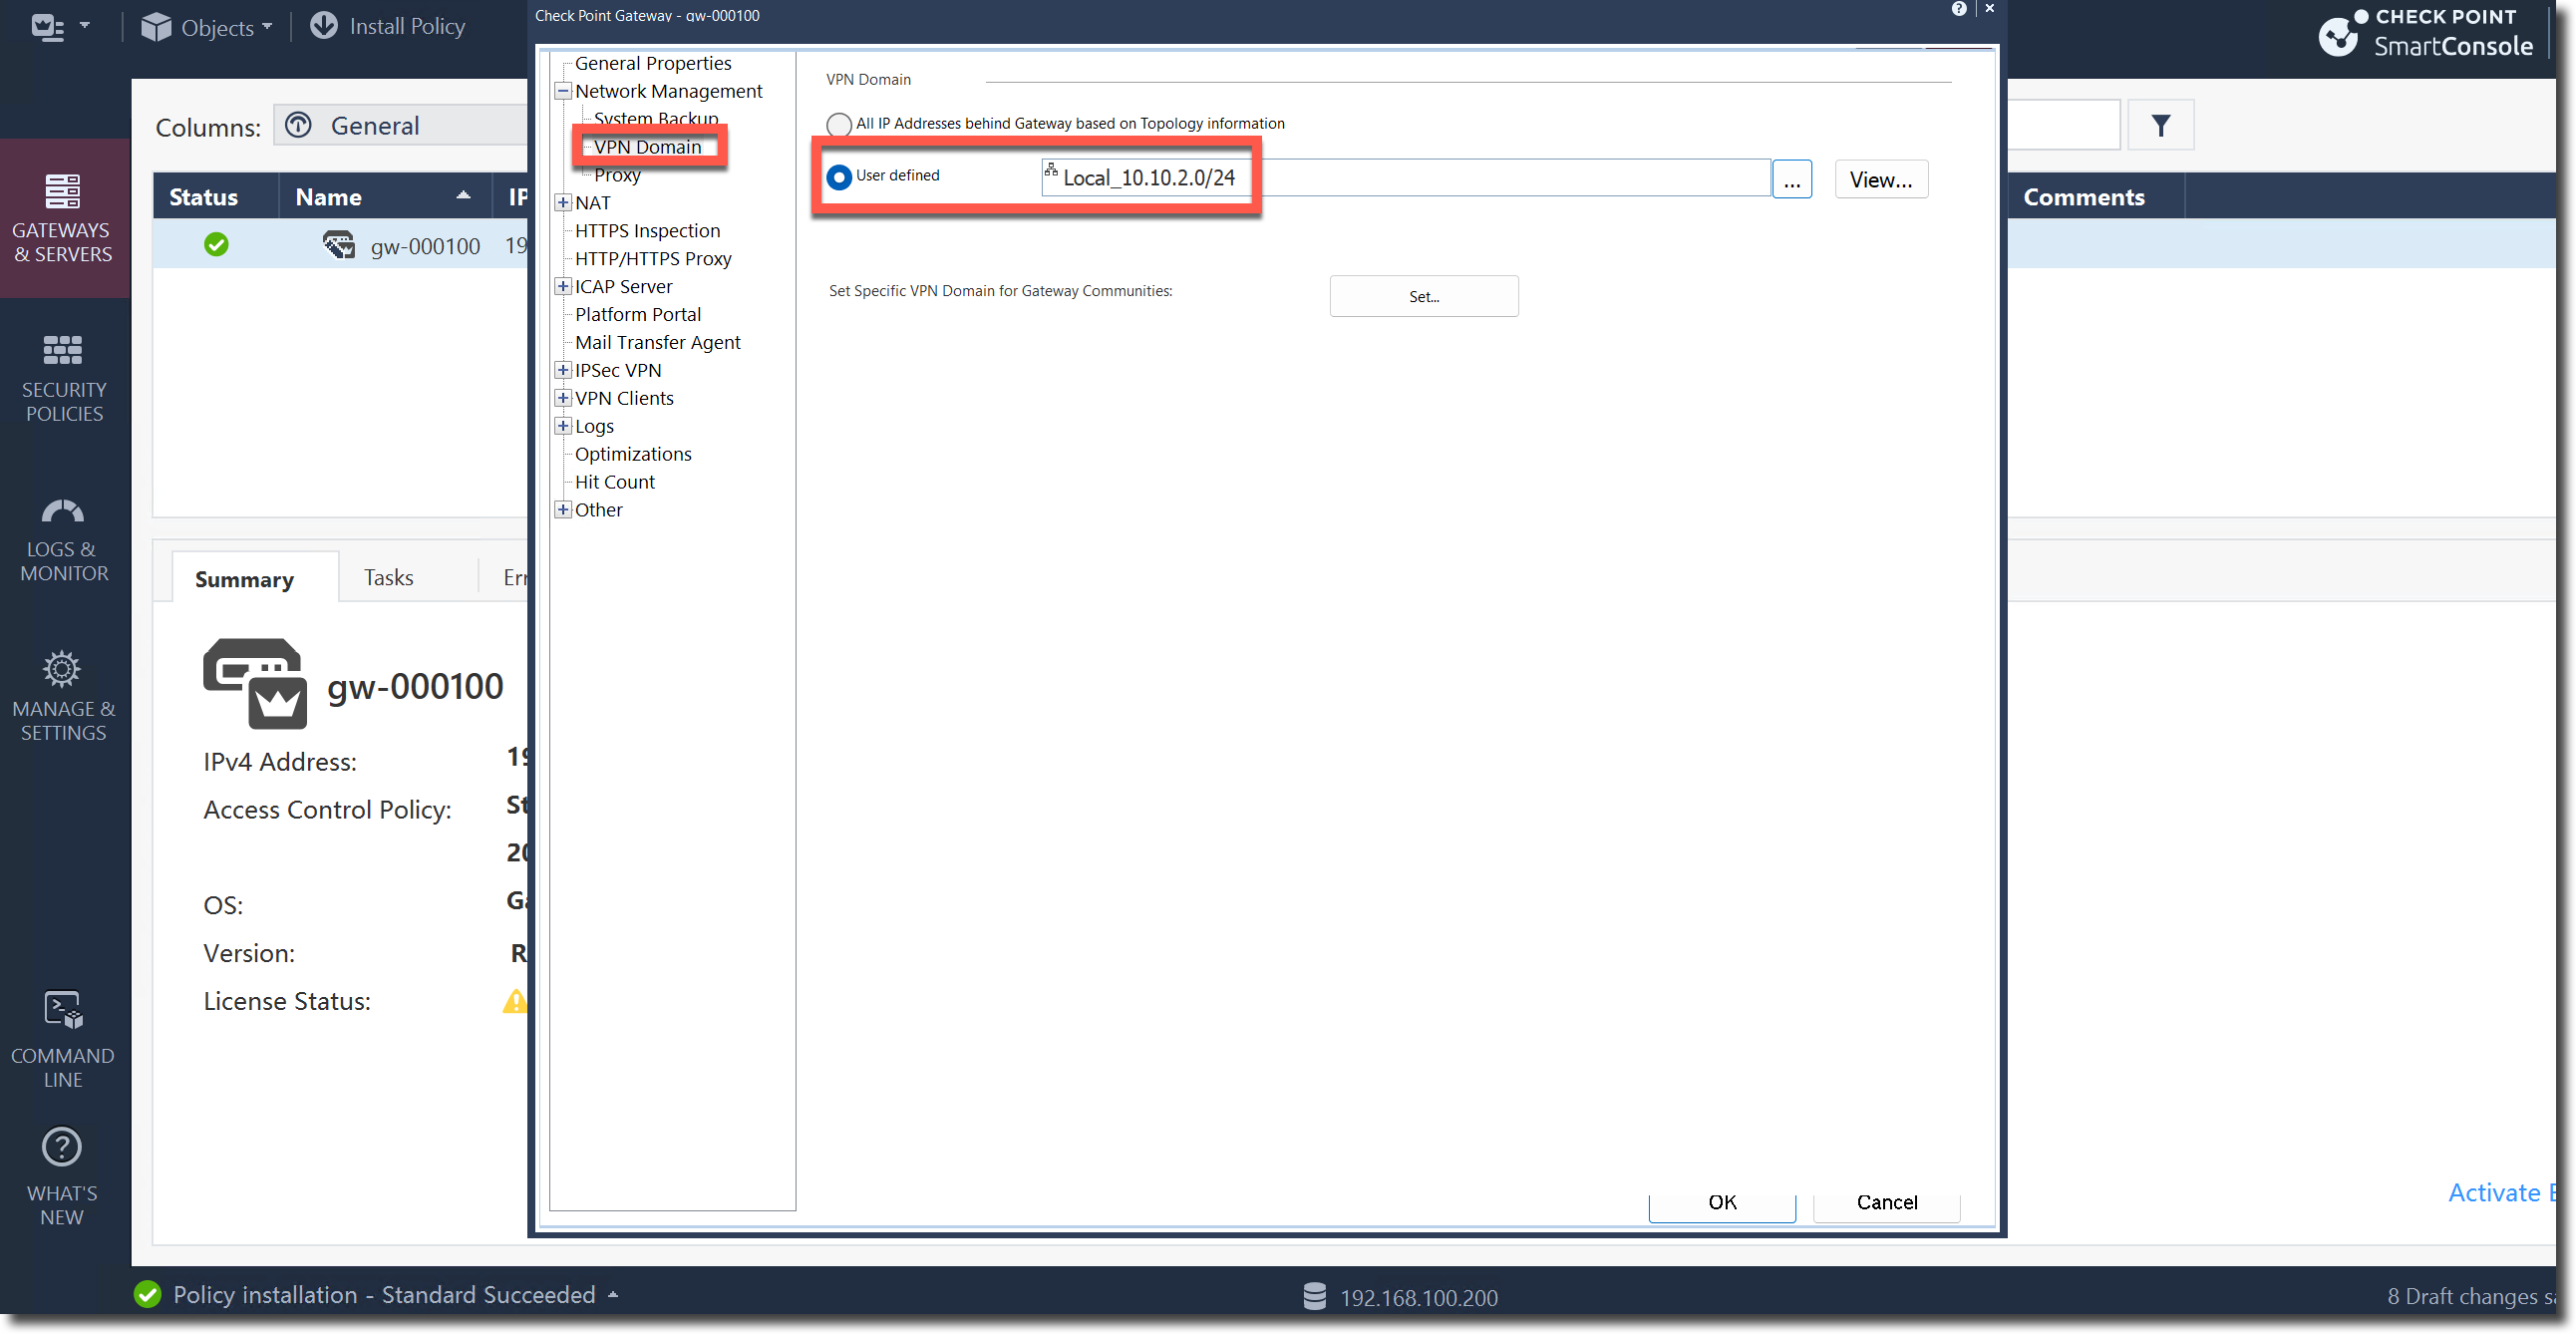
Task: Select HTTPS Inspection tree item
Action: 647,231
